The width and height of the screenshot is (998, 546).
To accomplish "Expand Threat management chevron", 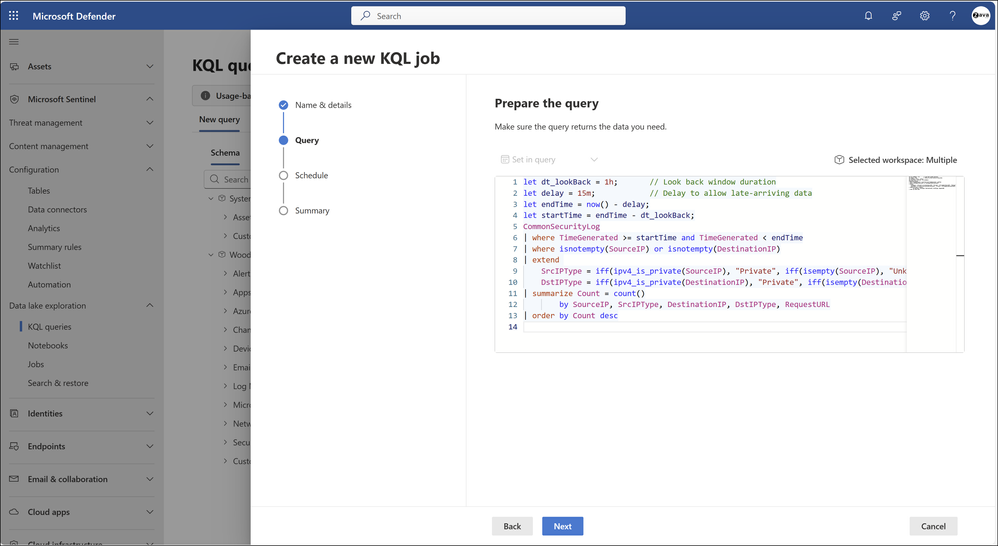I will [150, 123].
